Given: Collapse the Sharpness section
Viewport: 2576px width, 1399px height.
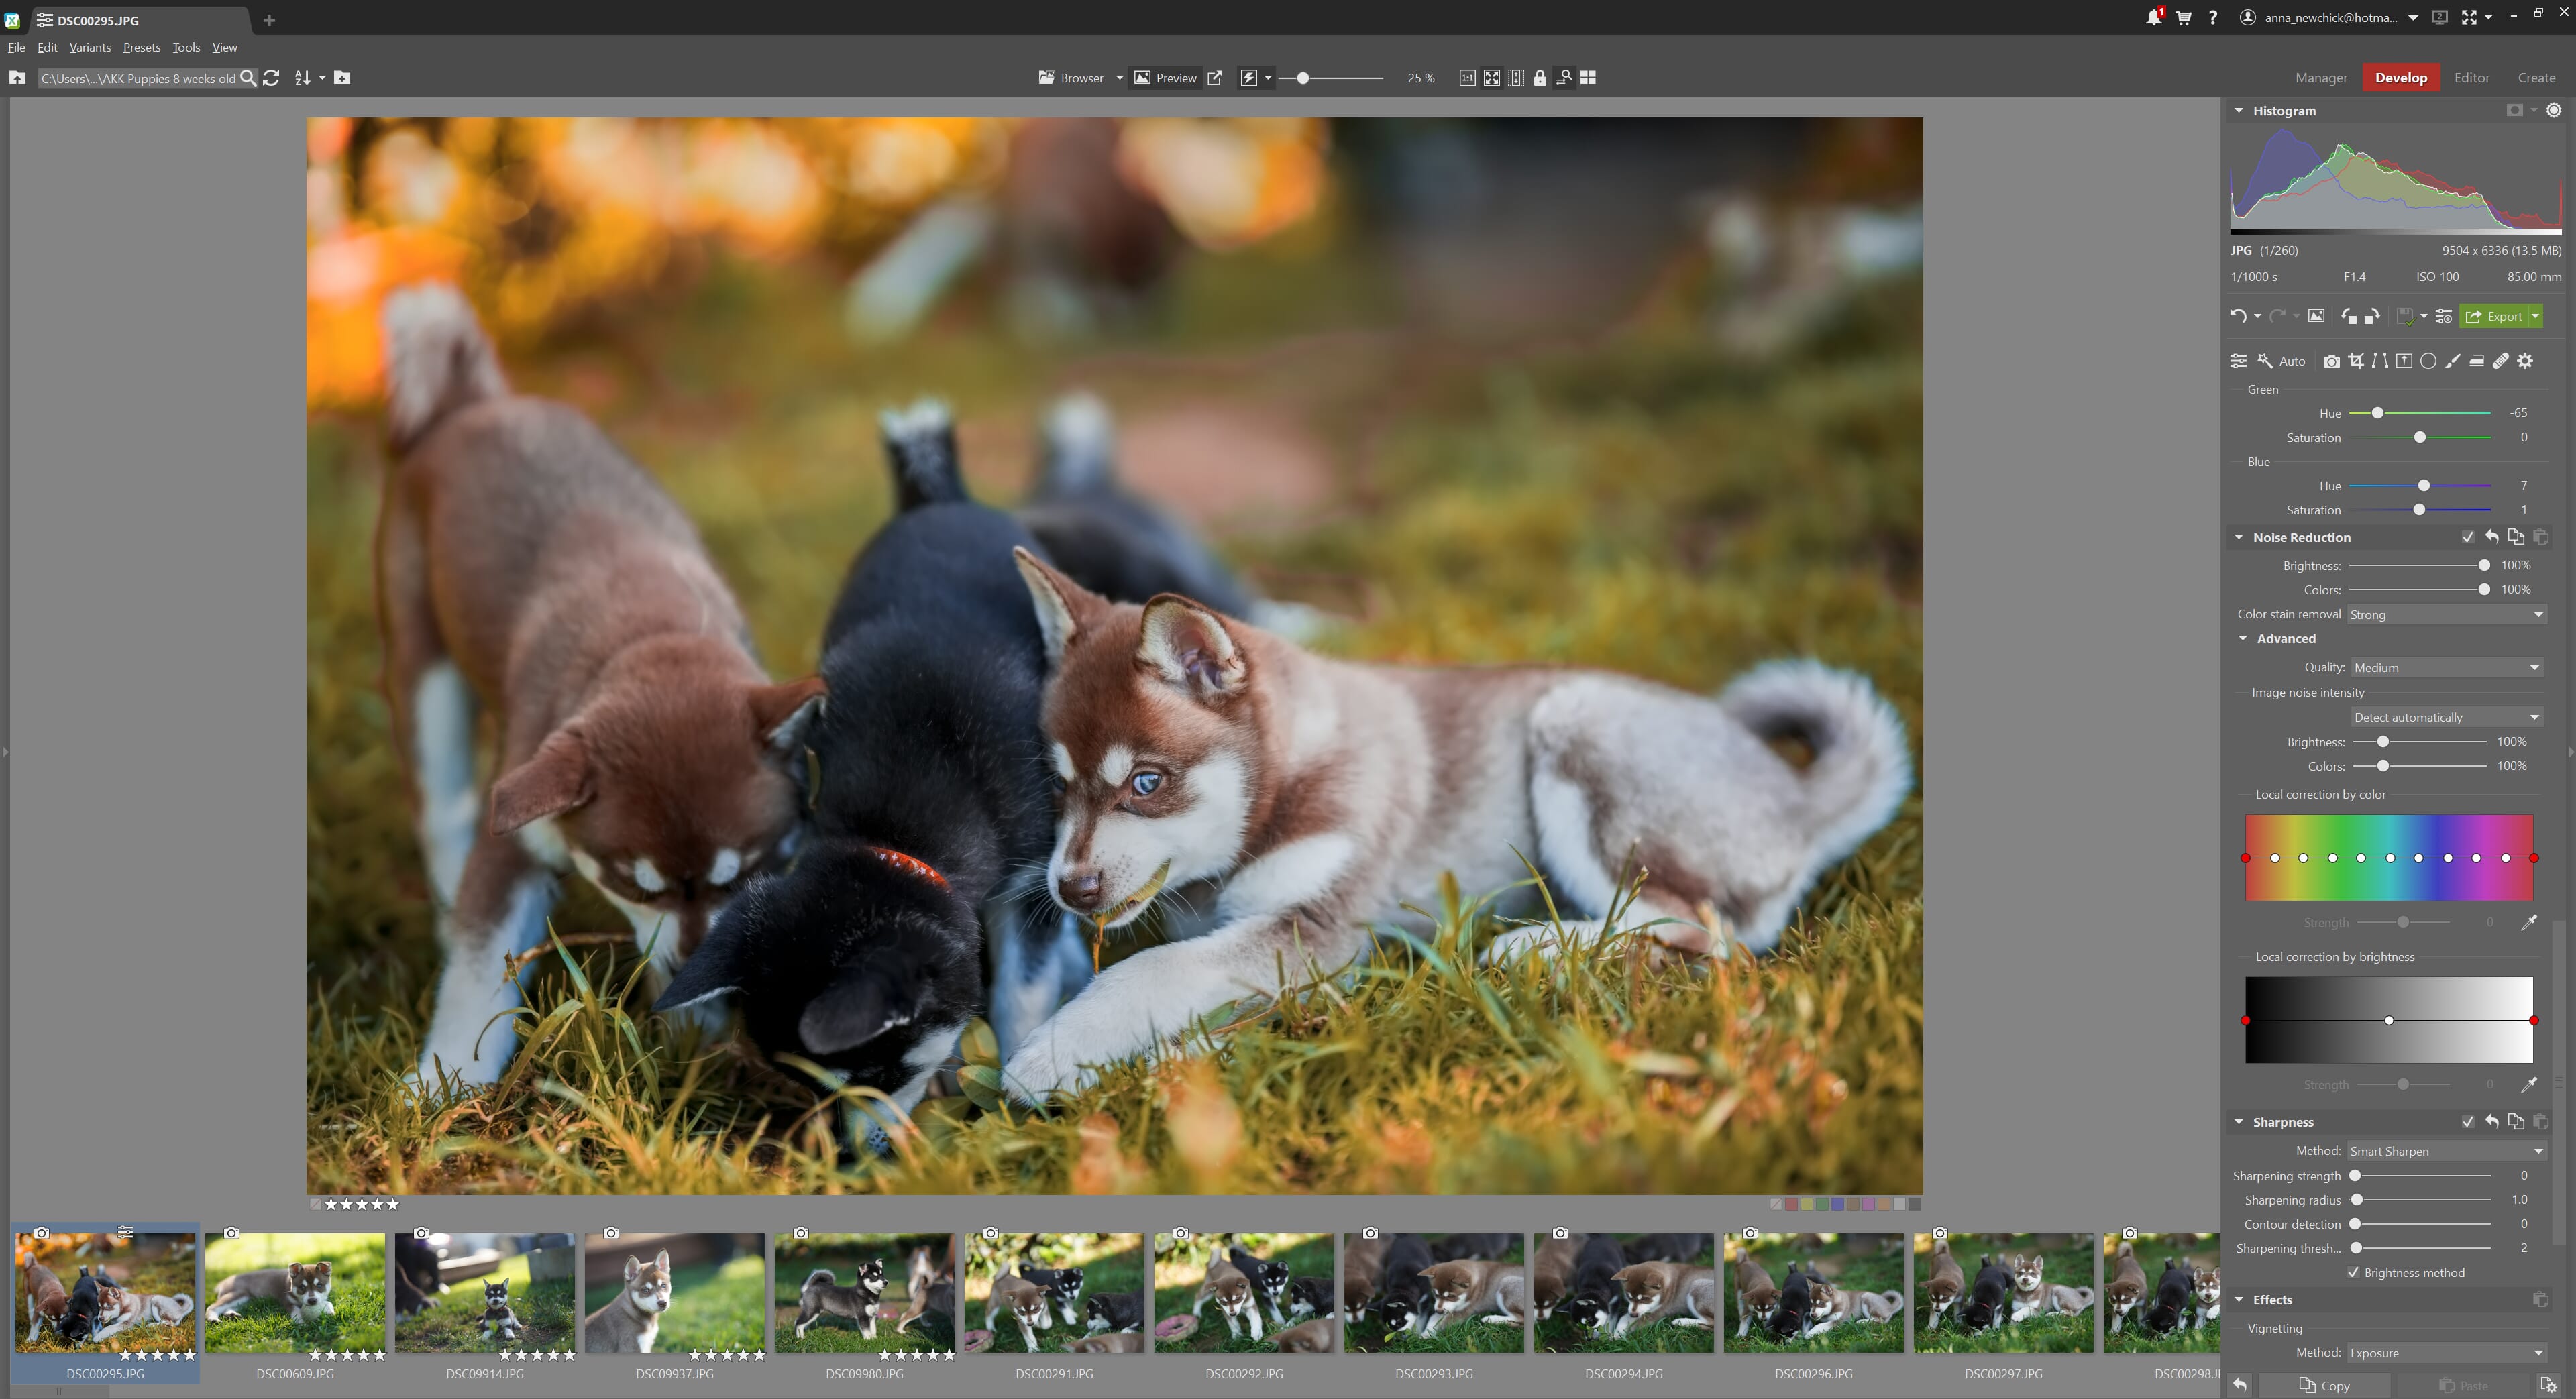Looking at the screenshot, I should tap(2238, 1122).
